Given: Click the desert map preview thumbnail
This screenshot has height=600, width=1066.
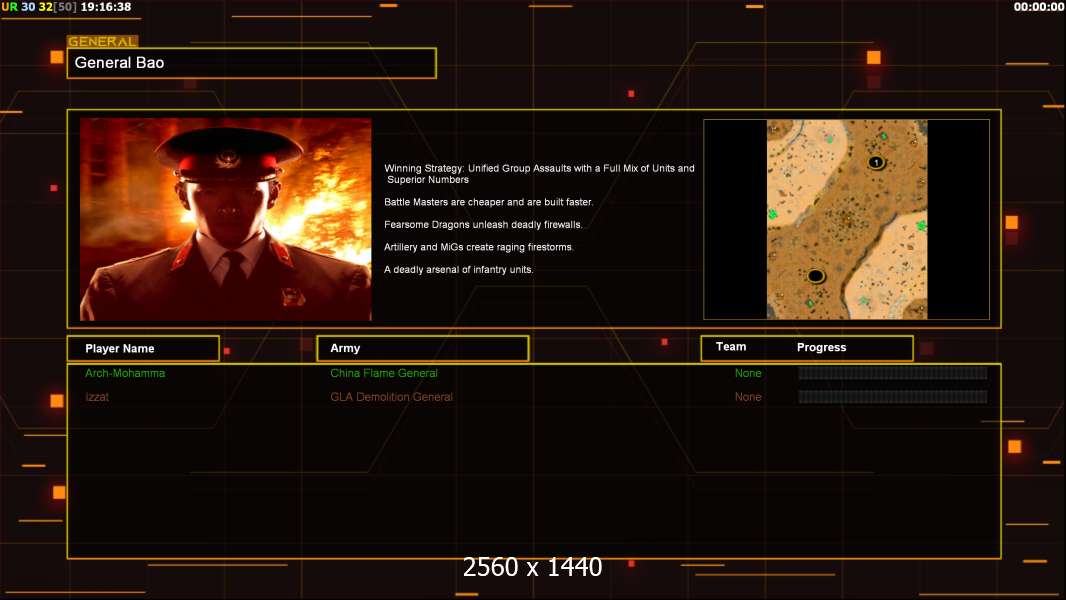Looking at the screenshot, I should point(846,219).
